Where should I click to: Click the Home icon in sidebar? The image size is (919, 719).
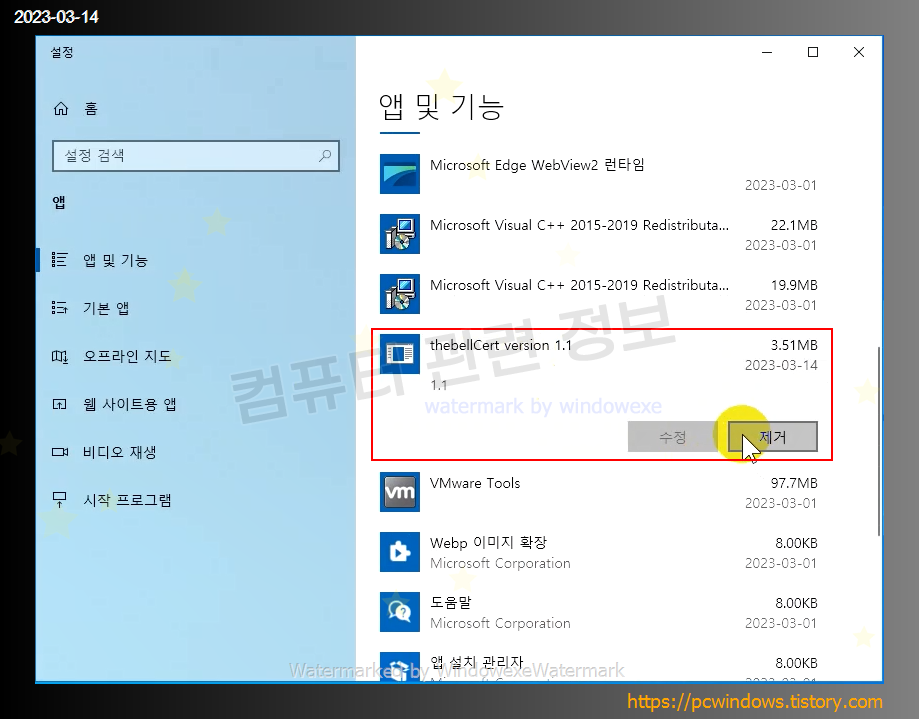(x=61, y=109)
